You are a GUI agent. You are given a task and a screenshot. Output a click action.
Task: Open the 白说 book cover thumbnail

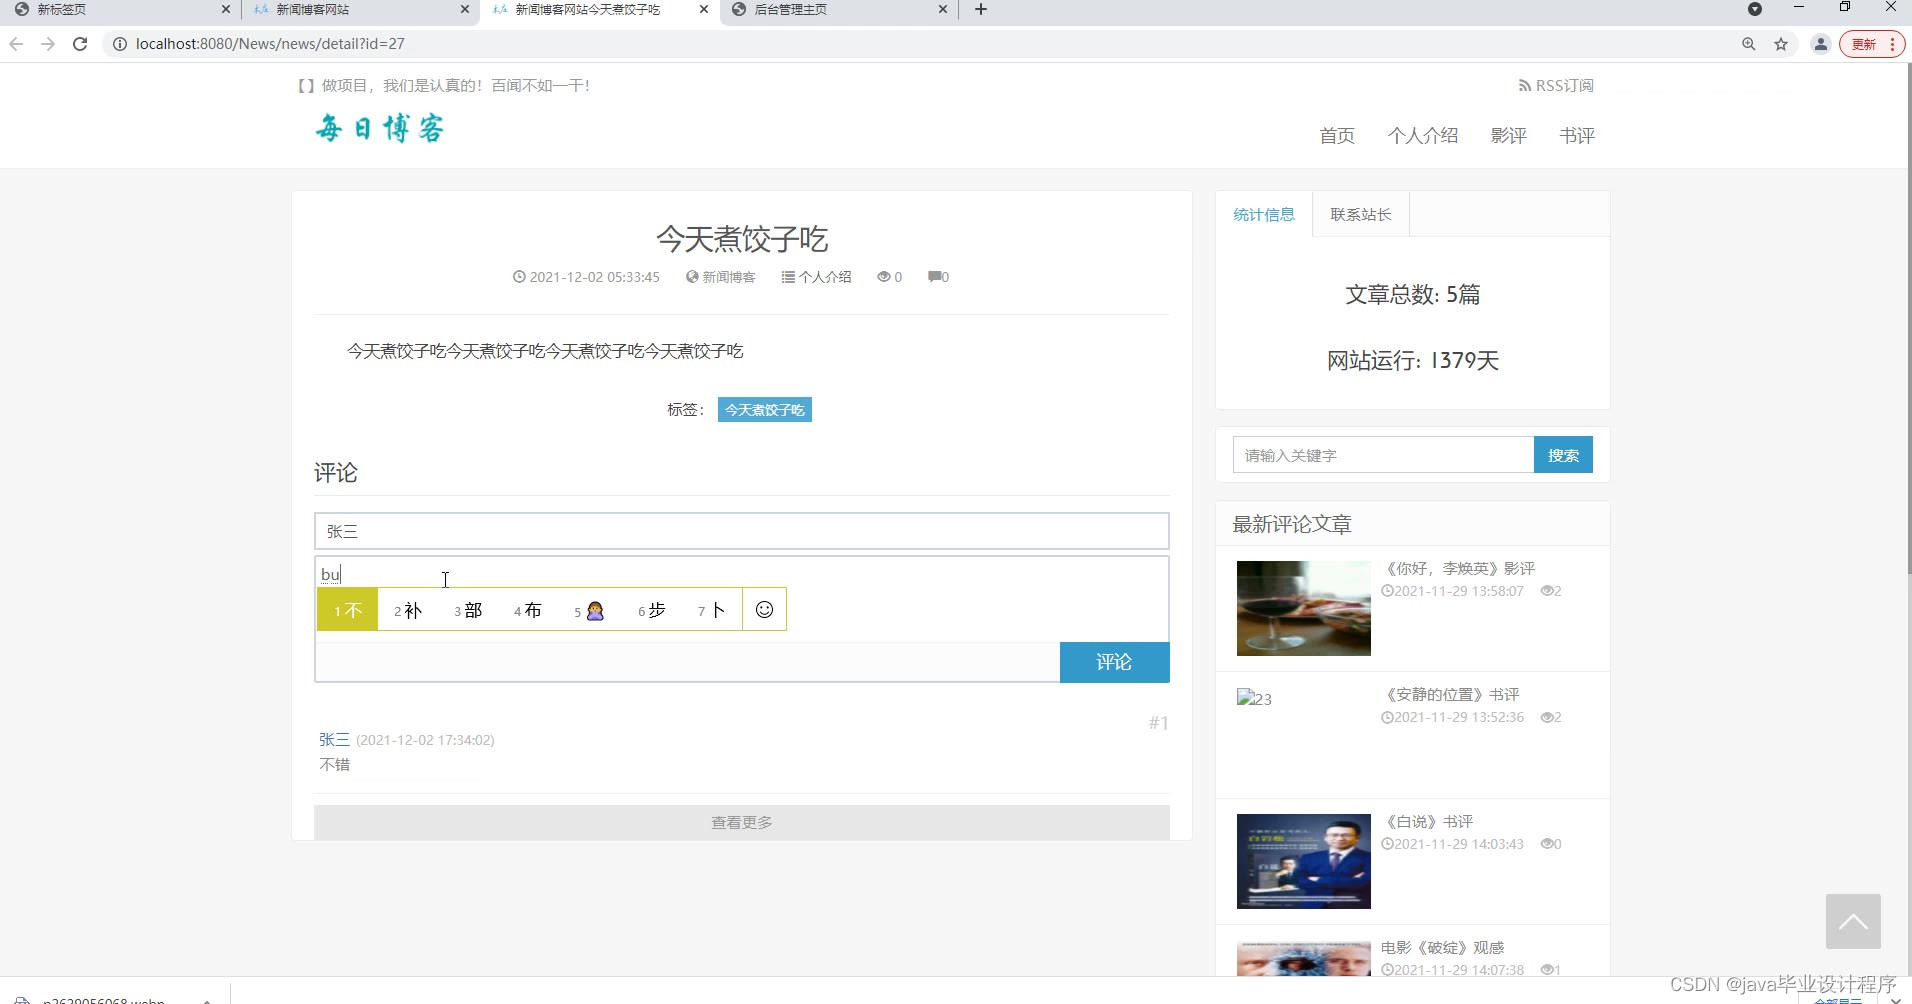(x=1304, y=861)
